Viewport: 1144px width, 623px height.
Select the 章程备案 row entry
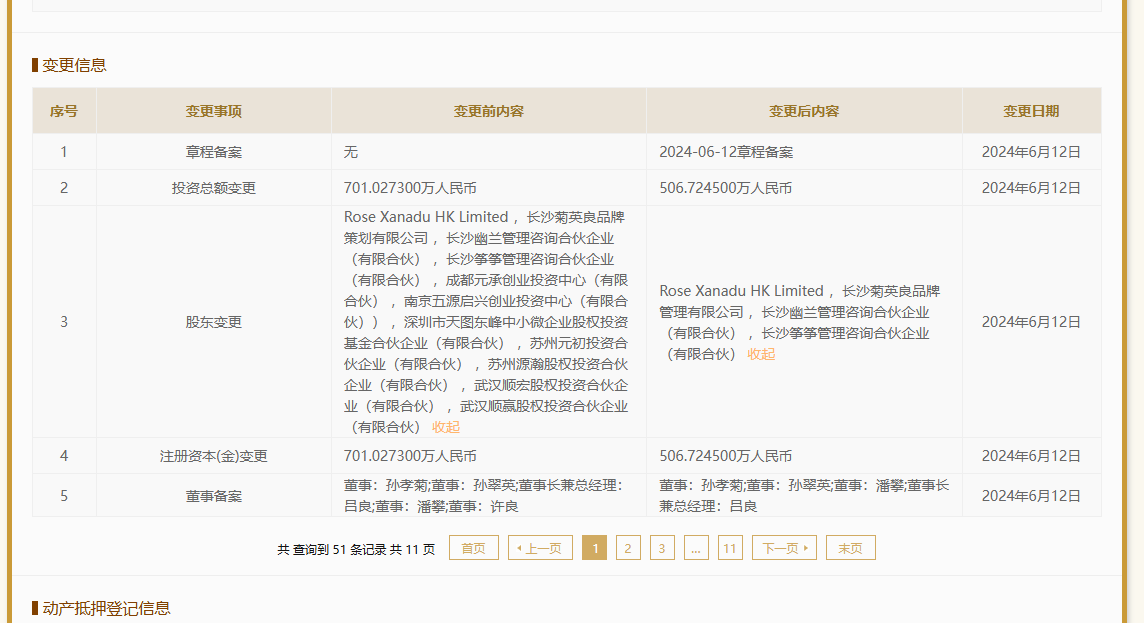213,152
